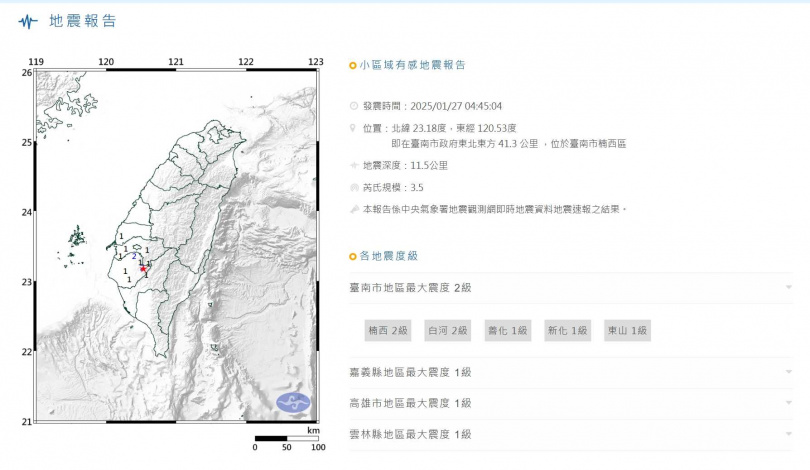Click the weather agency logo on map

[293, 403]
